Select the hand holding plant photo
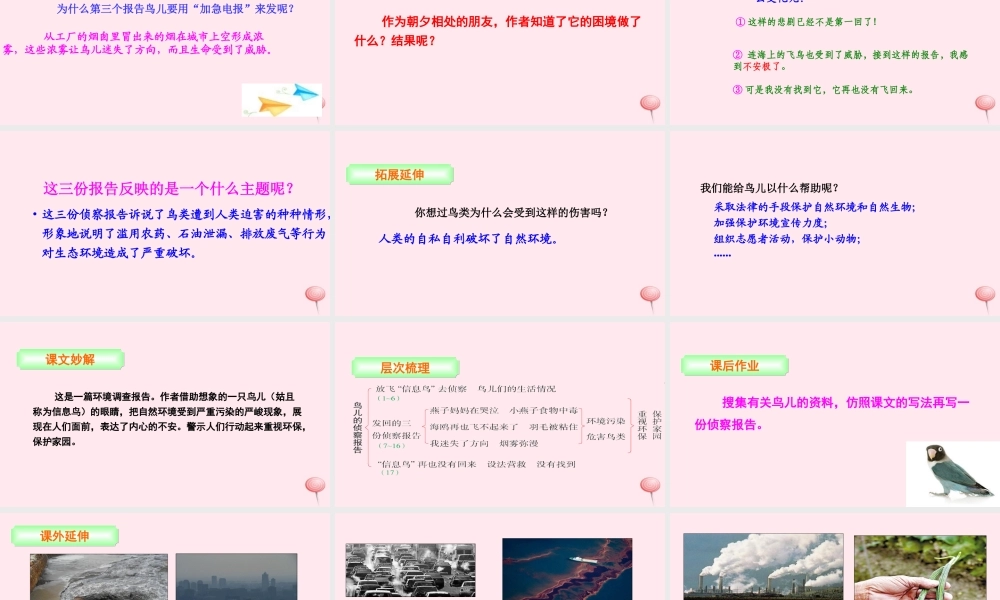Image resolution: width=1000 pixels, height=600 pixels. (920, 567)
